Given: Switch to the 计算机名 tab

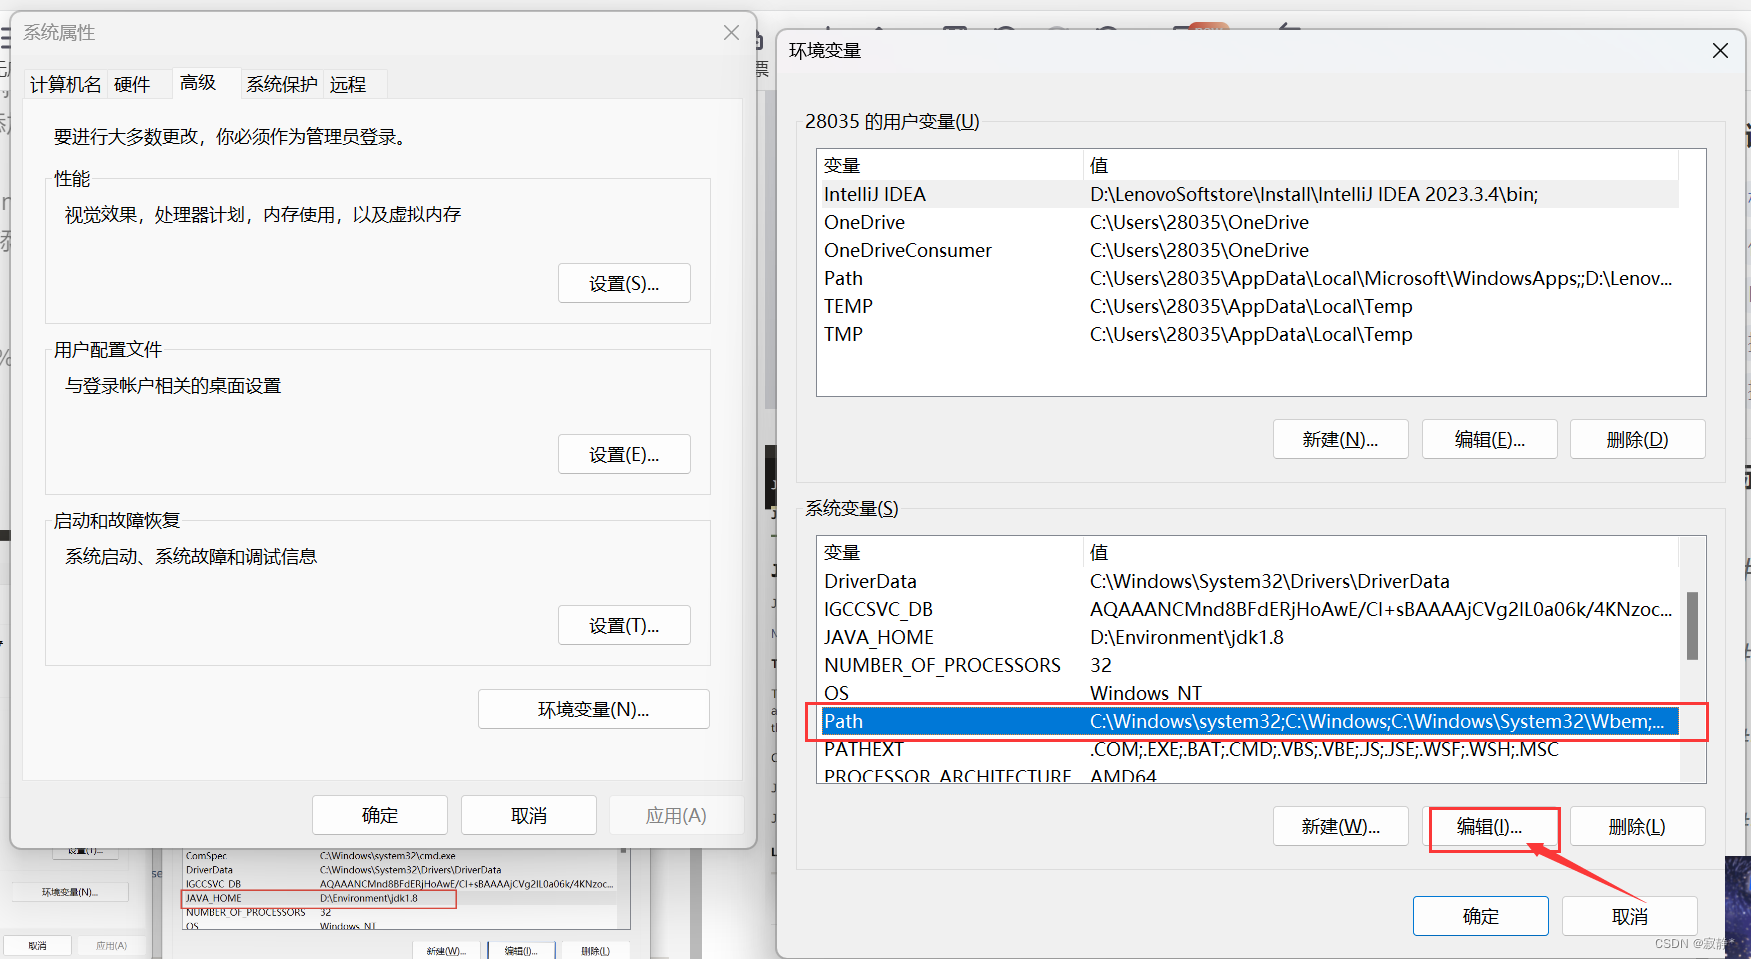Looking at the screenshot, I should (x=65, y=84).
